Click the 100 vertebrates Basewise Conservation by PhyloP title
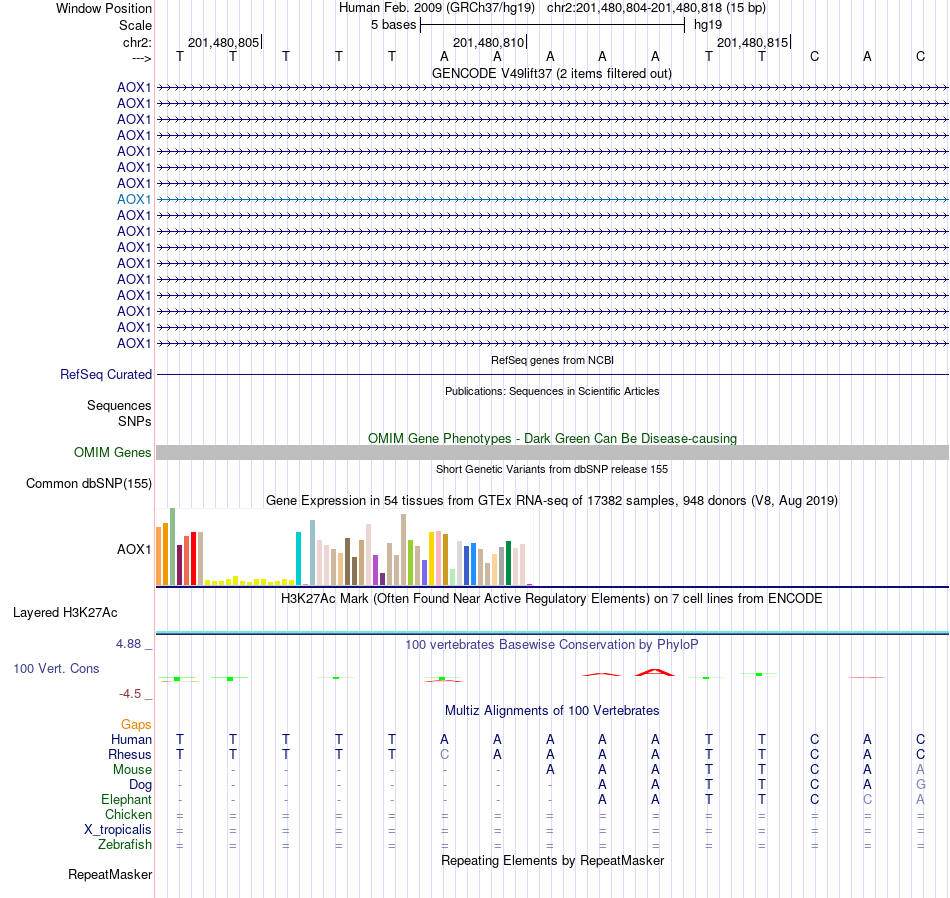The height and width of the screenshot is (898, 950). point(552,645)
